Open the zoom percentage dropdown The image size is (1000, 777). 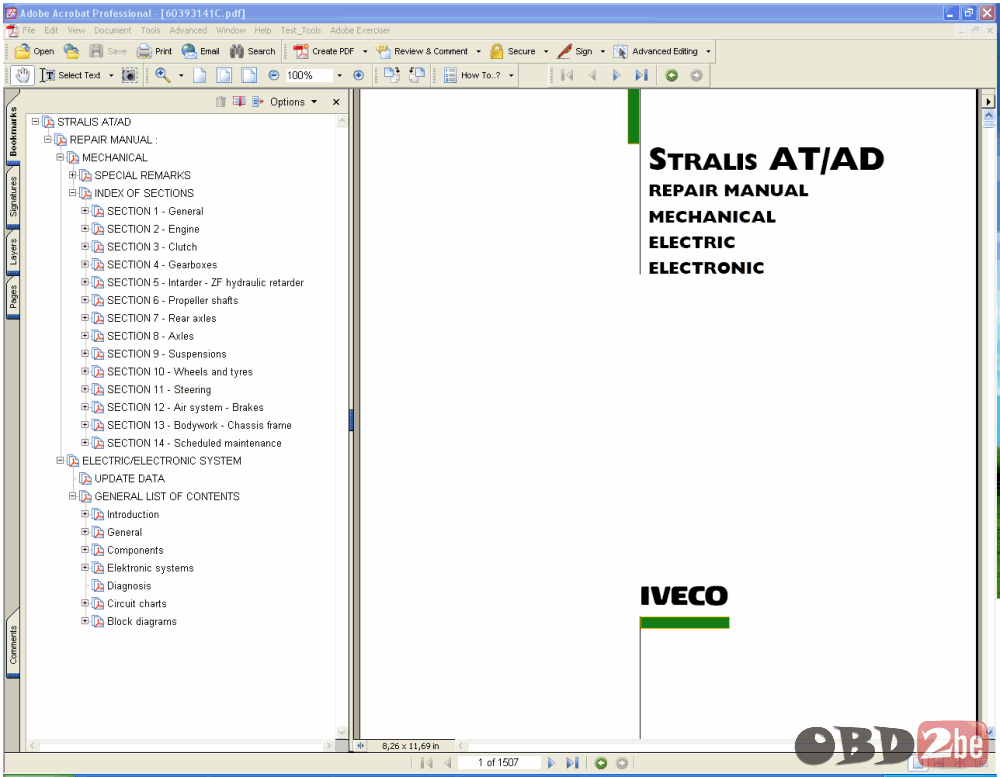[x=339, y=75]
